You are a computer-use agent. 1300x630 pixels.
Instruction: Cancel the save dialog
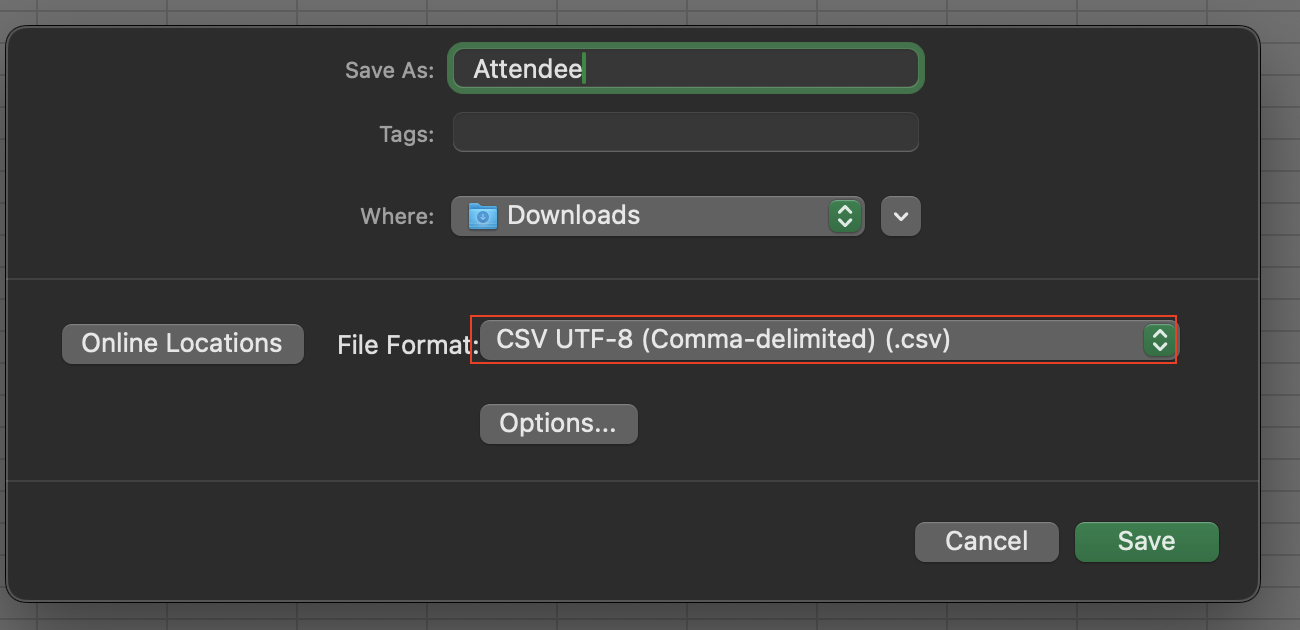(986, 541)
